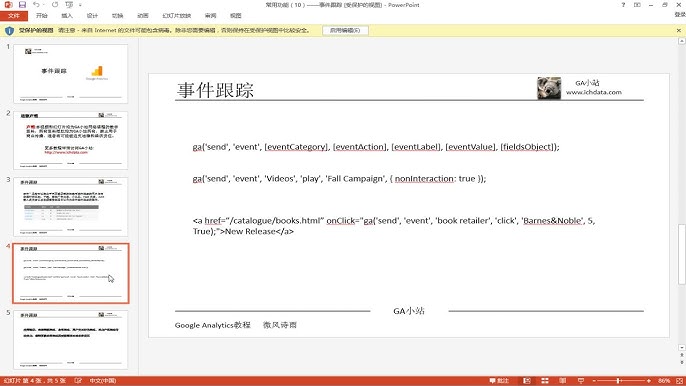Switch to Slide Sorter view icon
Viewport: 686px width, 386px height.
[545, 381]
